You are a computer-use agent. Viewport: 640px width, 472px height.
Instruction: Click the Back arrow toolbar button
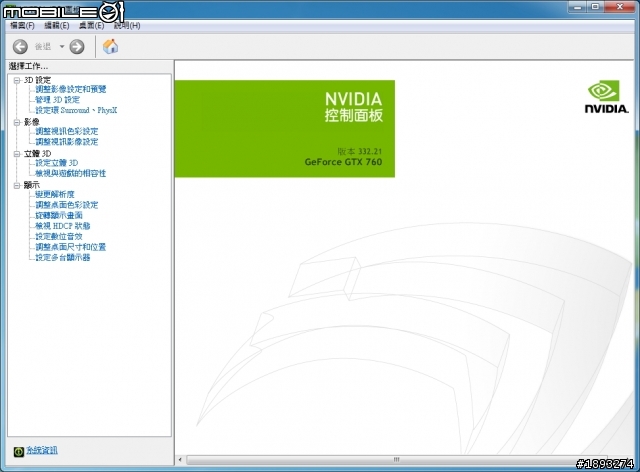(20, 47)
